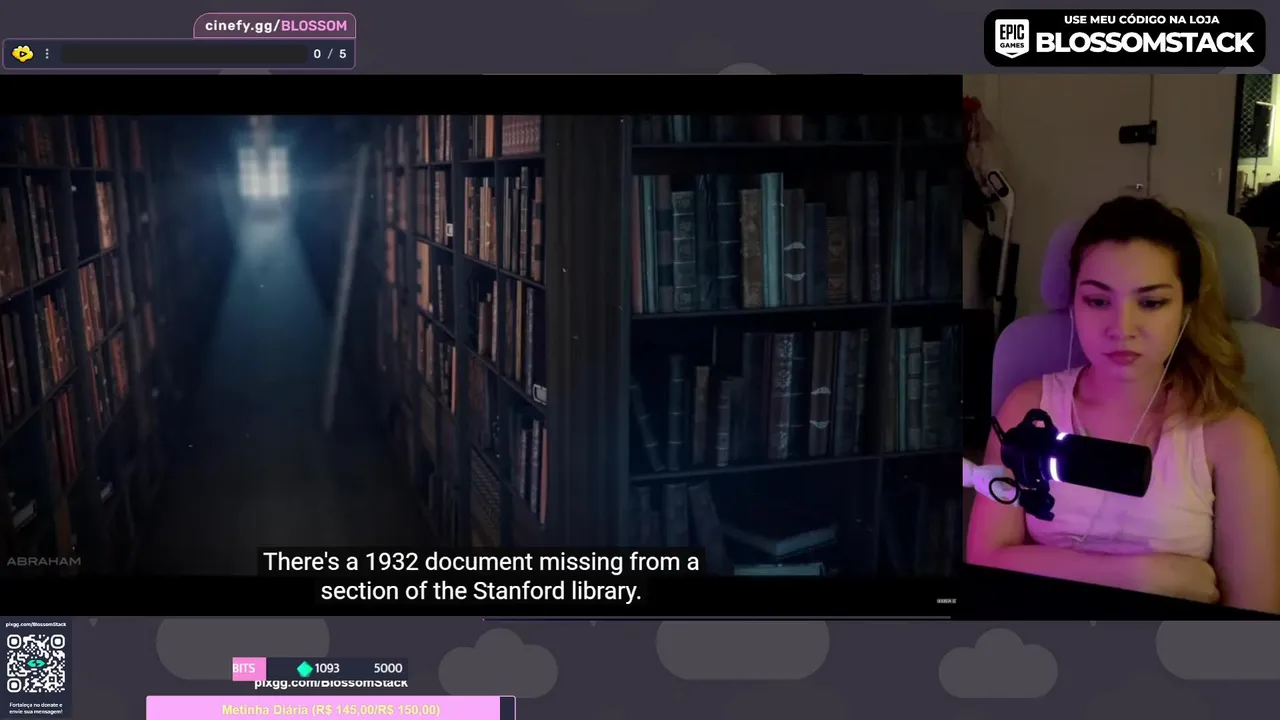Click the Stanford library subtitle line

pos(481,591)
